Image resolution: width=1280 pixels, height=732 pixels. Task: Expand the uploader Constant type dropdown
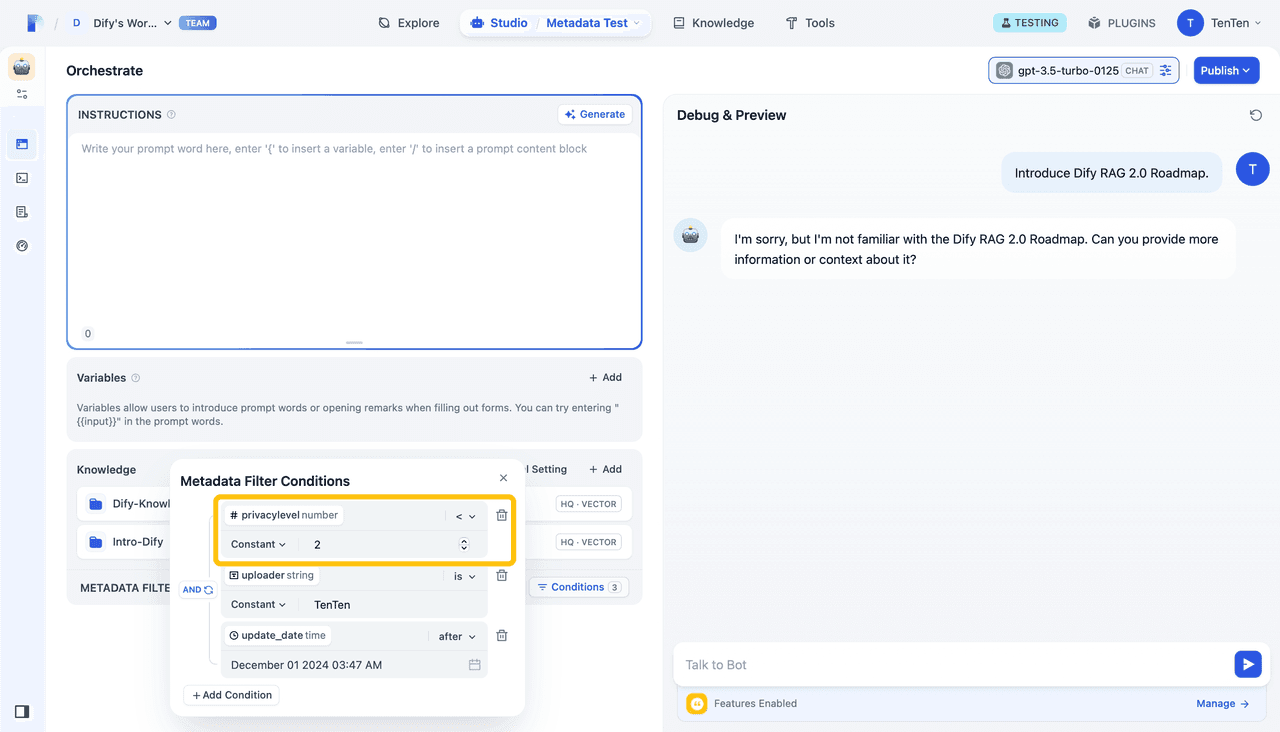[x=258, y=605]
